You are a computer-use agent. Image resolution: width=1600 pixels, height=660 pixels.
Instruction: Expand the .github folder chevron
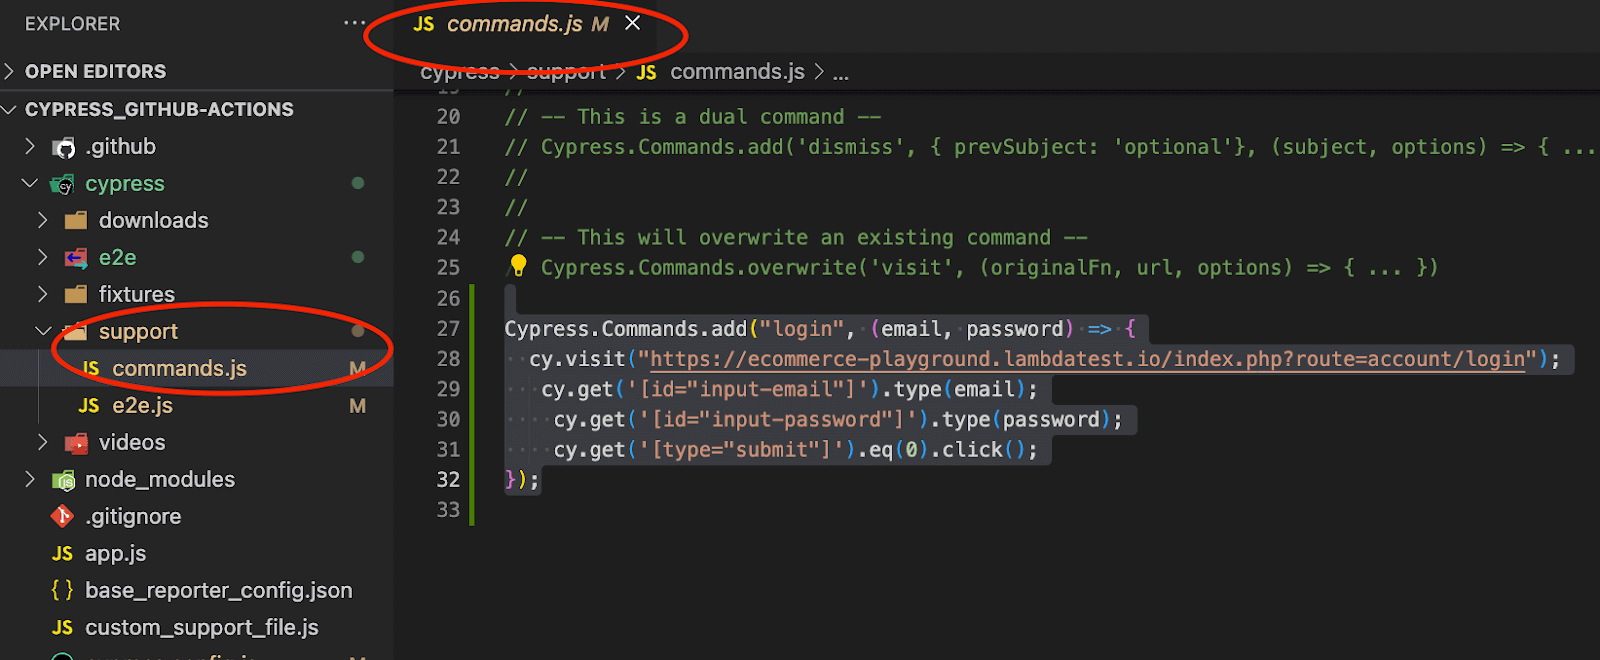point(30,146)
